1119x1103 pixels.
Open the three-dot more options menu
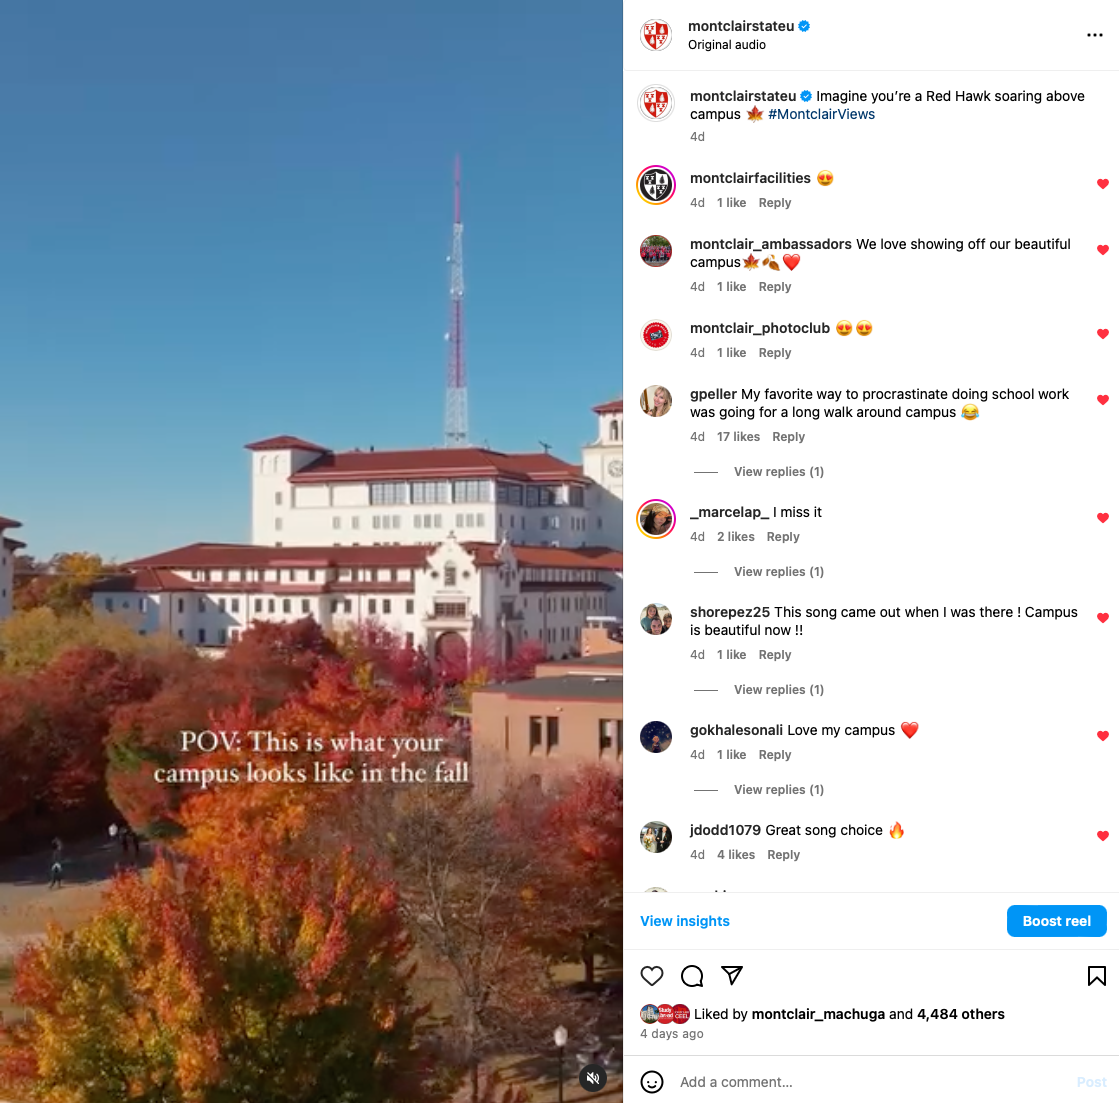[1094, 35]
